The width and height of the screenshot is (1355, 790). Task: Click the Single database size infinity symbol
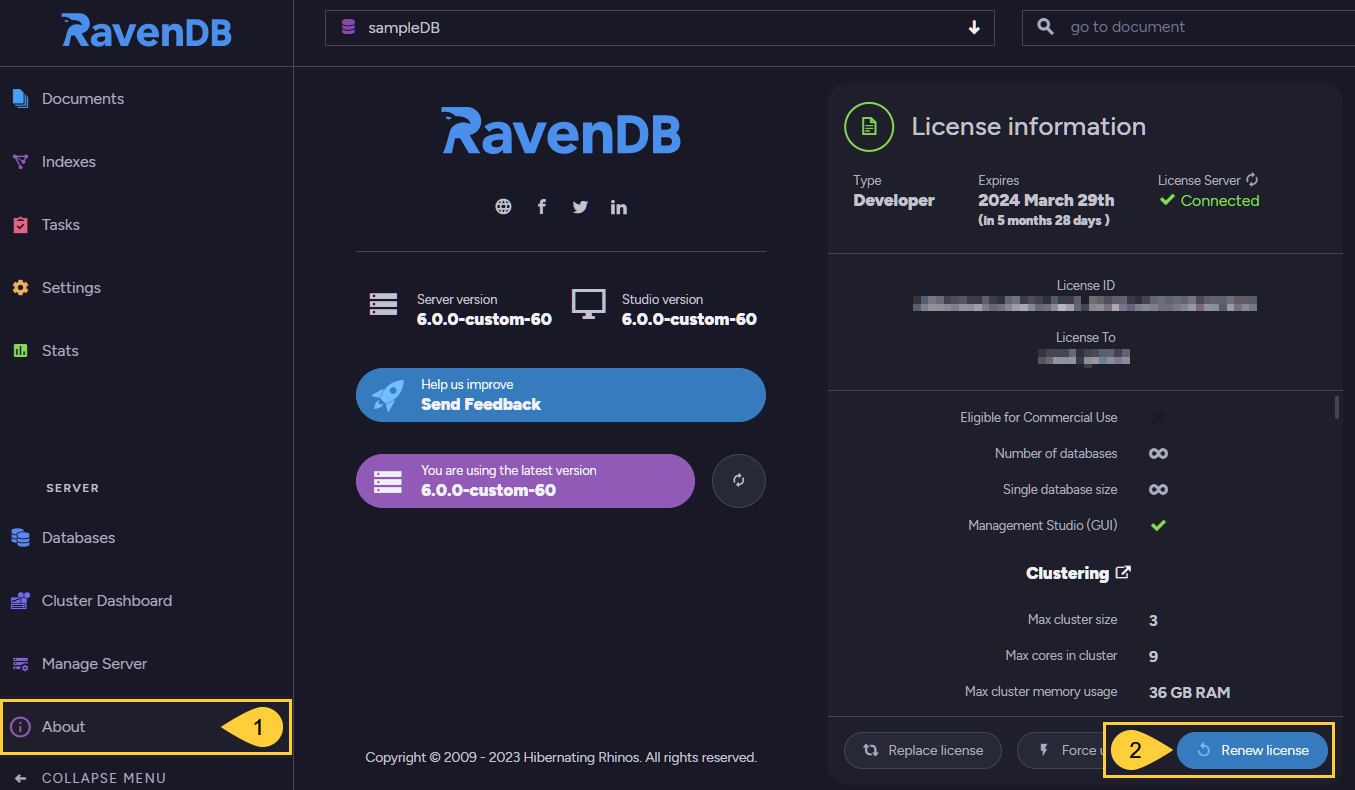coord(1158,489)
